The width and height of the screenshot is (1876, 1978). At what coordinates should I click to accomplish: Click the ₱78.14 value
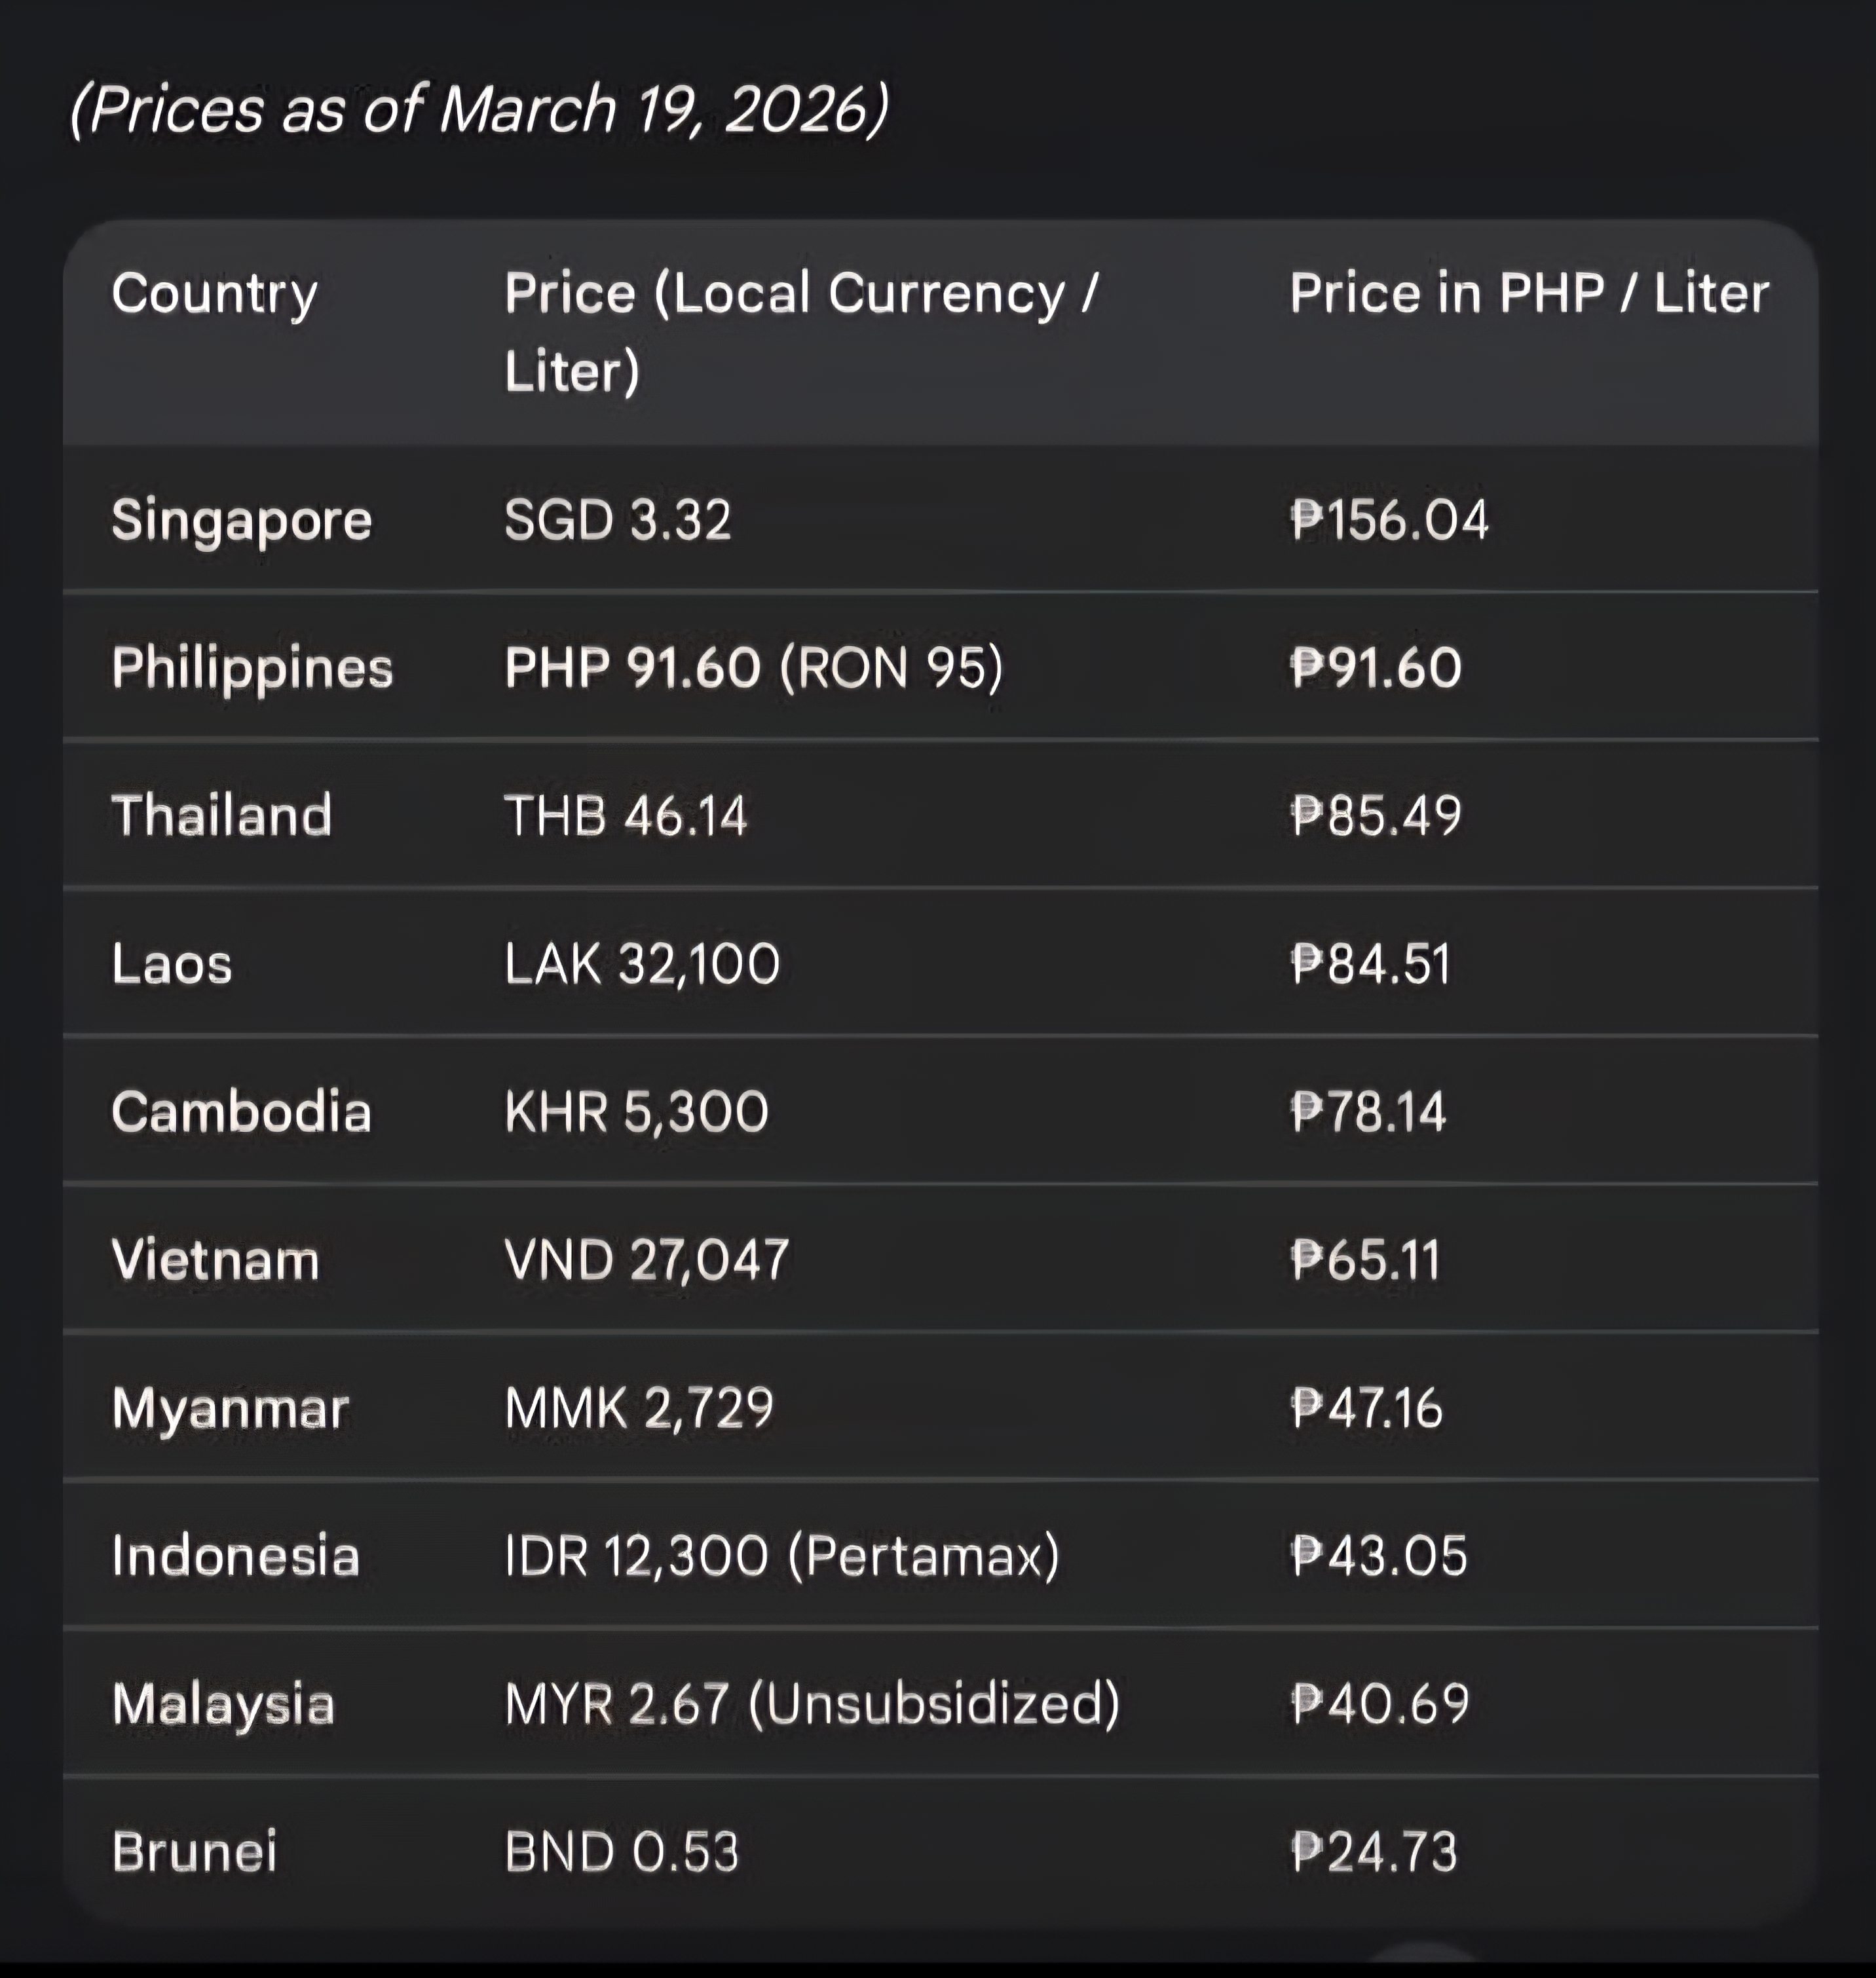[x=1367, y=1112]
